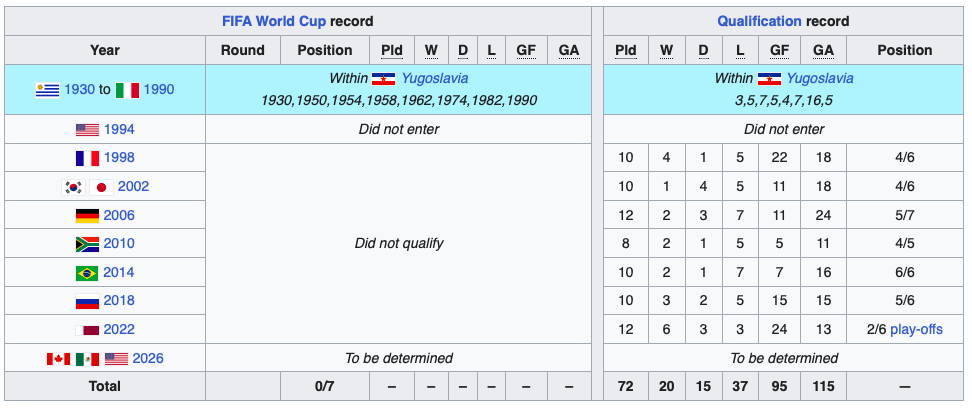This screenshot has height=408, width=972.
Task: Open the 2022 World Cup year link
Action: [119, 330]
